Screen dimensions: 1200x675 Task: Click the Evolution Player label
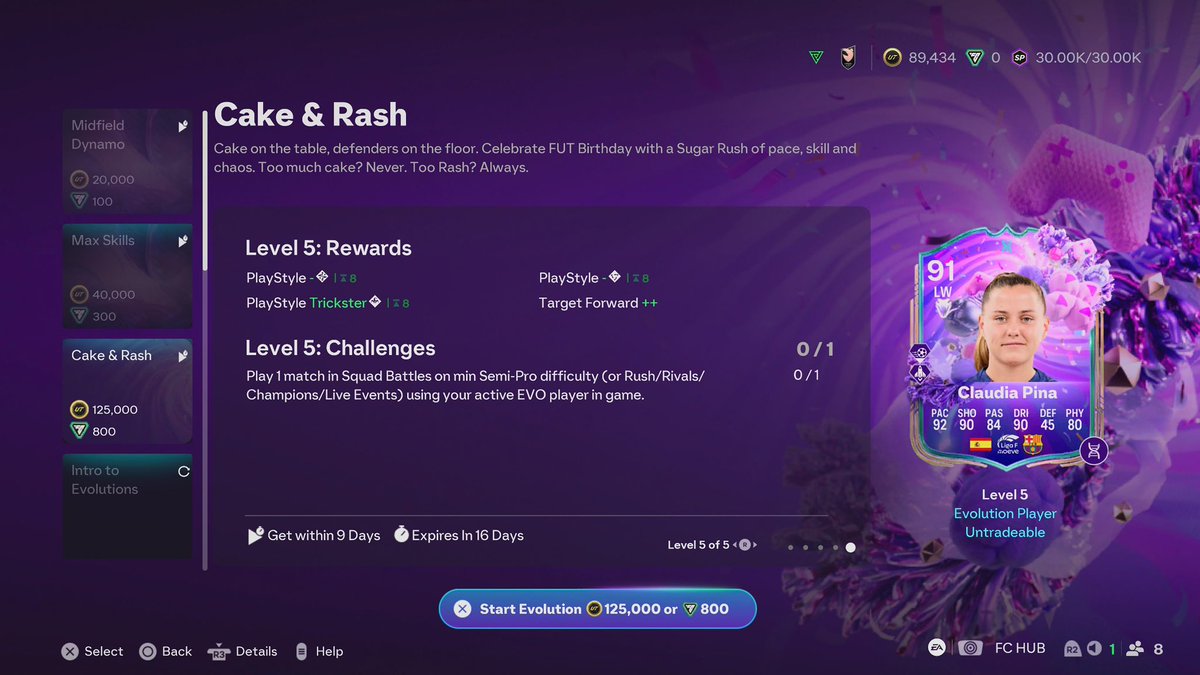(1005, 513)
